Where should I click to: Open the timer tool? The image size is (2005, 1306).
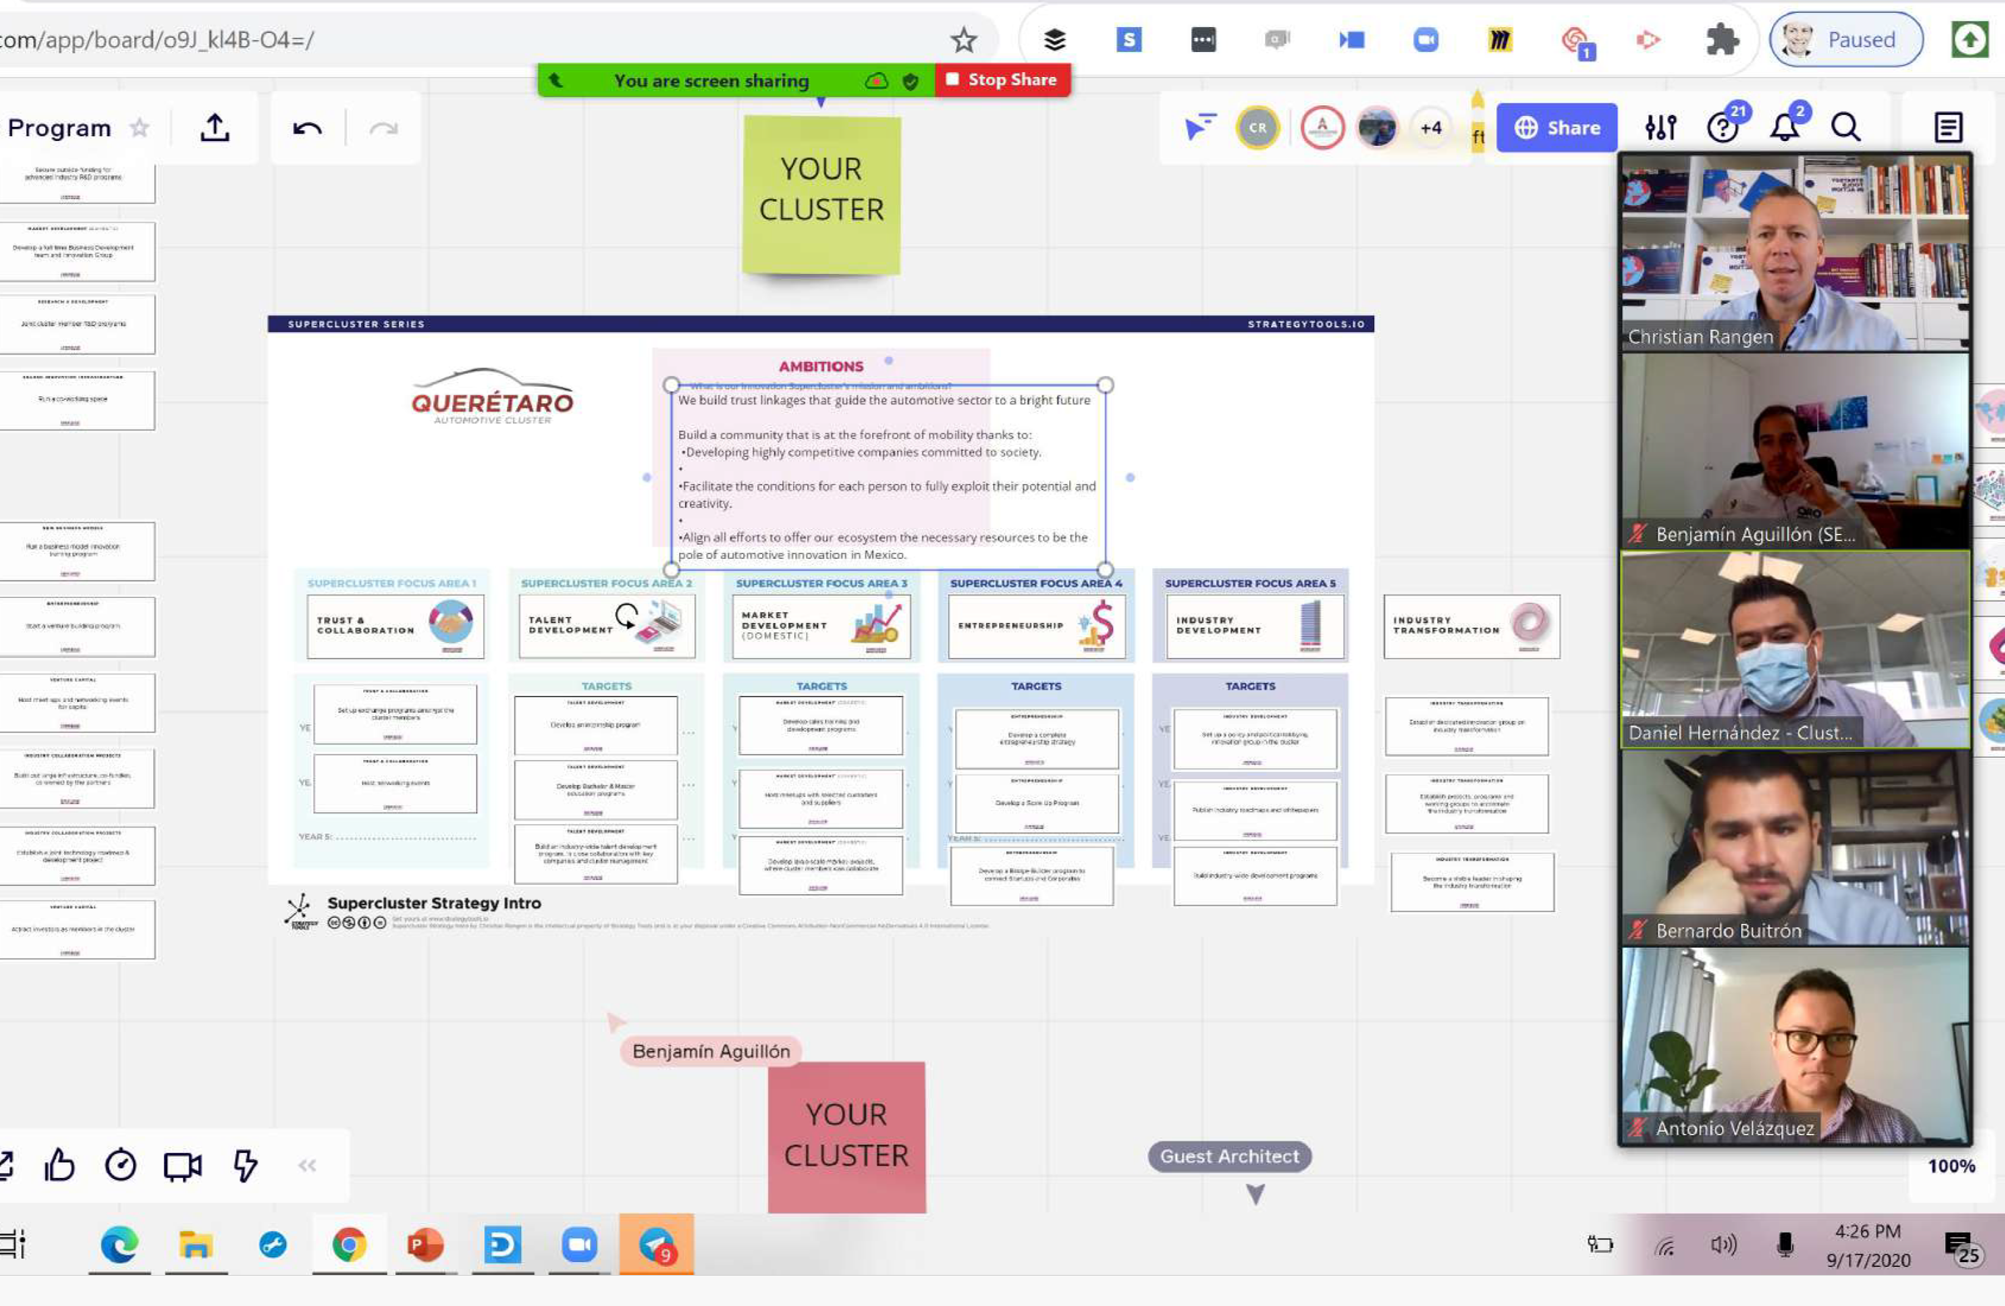(121, 1165)
